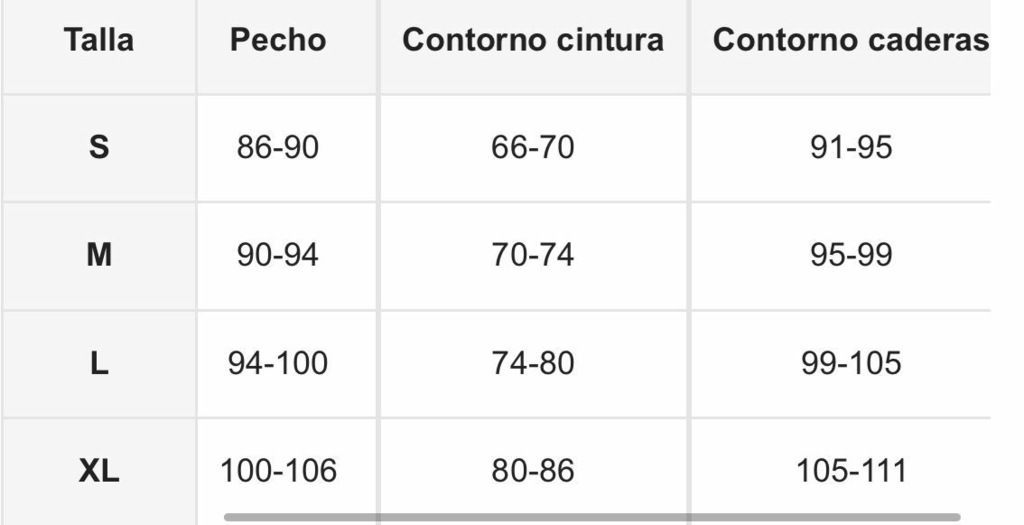
Task: Click the 99-105 hip measurement cell
Action: (850, 363)
